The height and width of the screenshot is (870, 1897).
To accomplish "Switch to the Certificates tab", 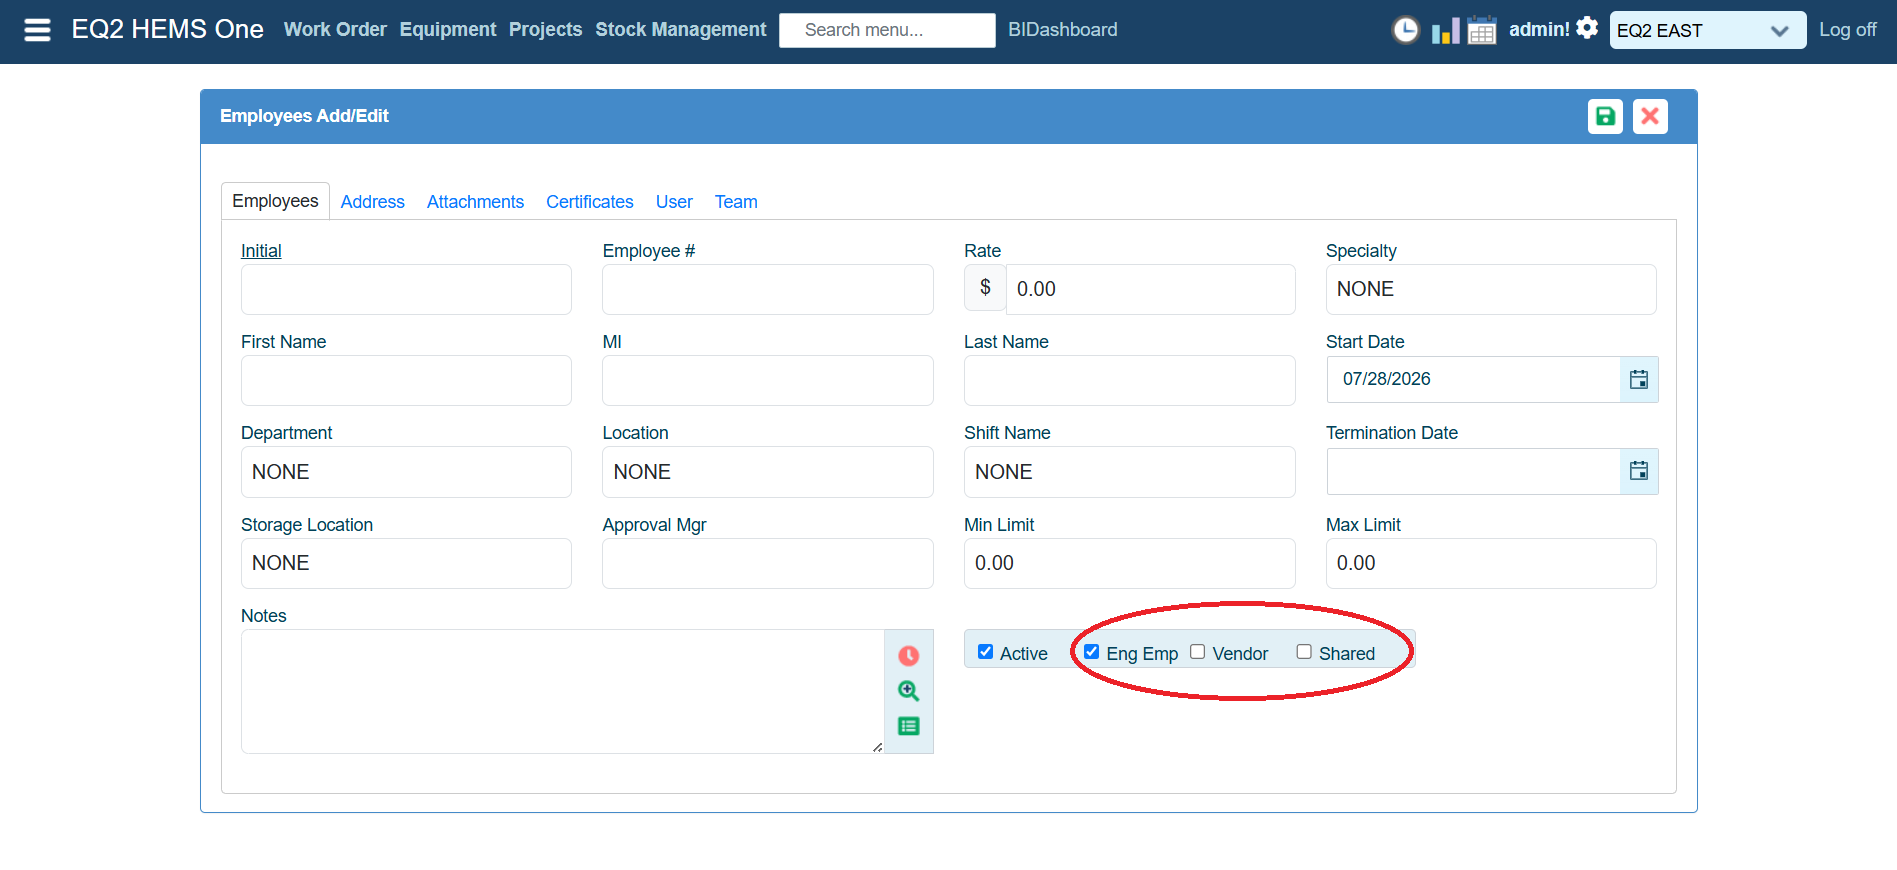I will click(x=590, y=202).
